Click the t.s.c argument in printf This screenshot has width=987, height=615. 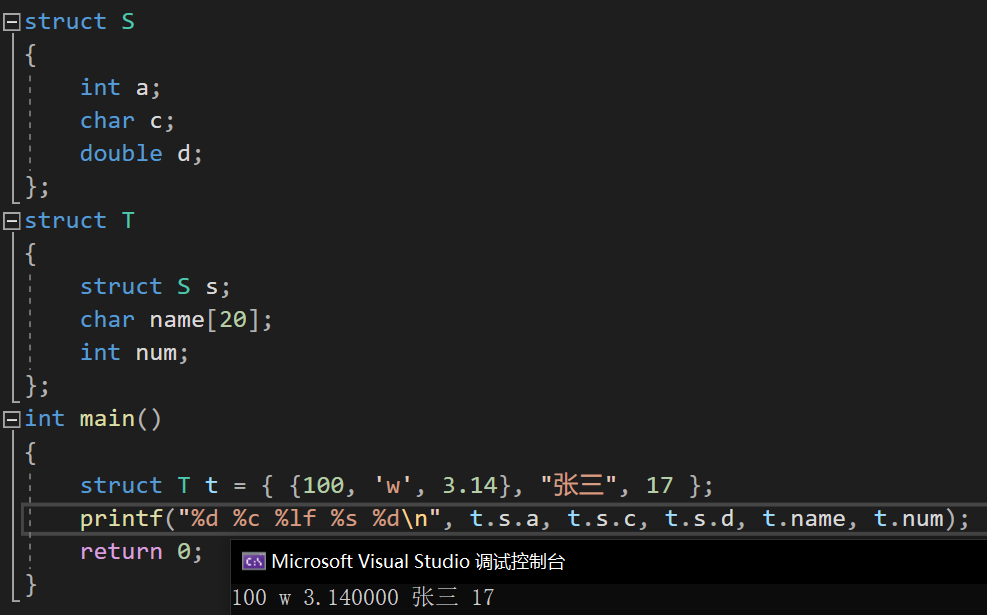tap(602, 519)
